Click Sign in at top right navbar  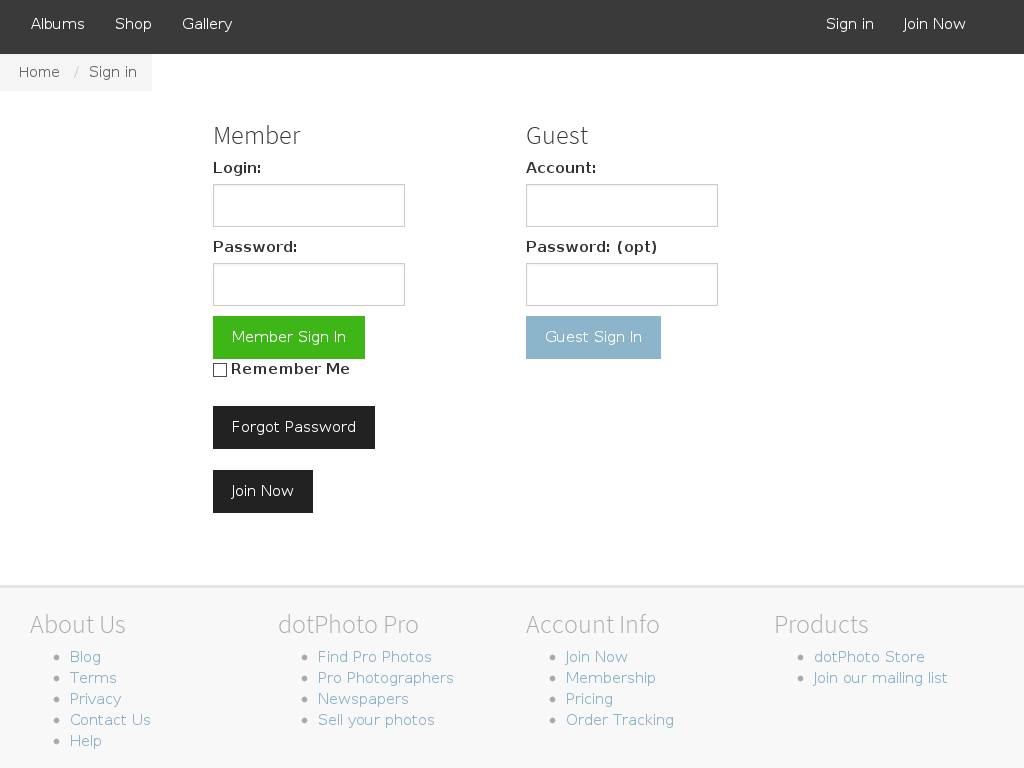(x=849, y=24)
